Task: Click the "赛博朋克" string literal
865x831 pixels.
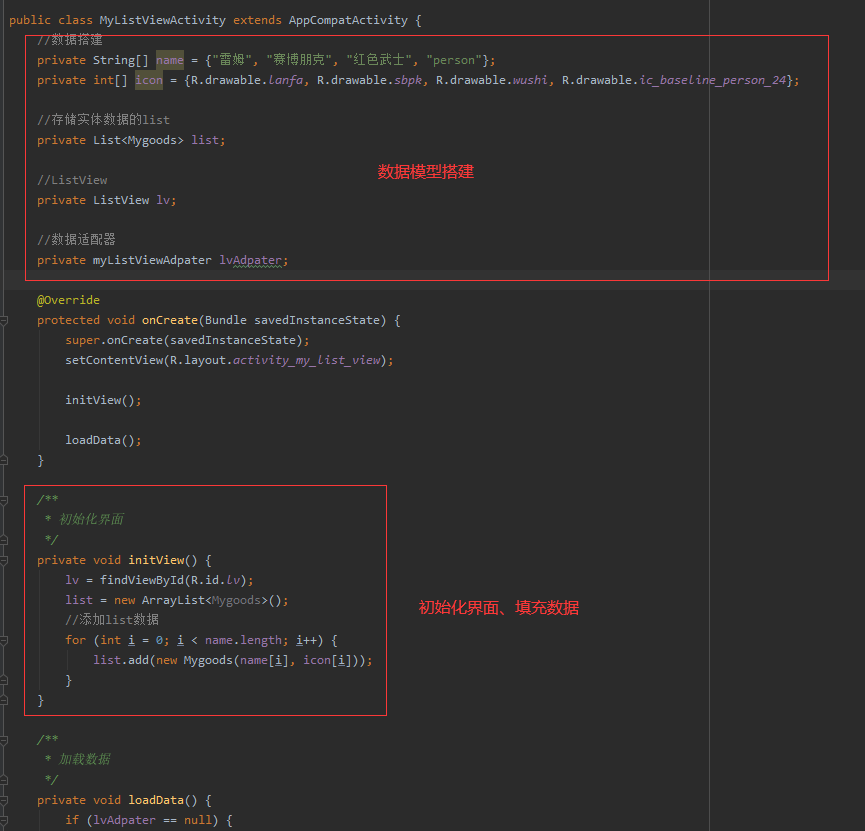Action: (298, 60)
